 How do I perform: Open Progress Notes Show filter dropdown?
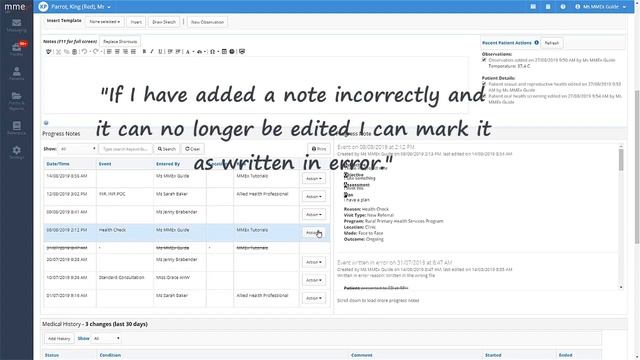78,149
